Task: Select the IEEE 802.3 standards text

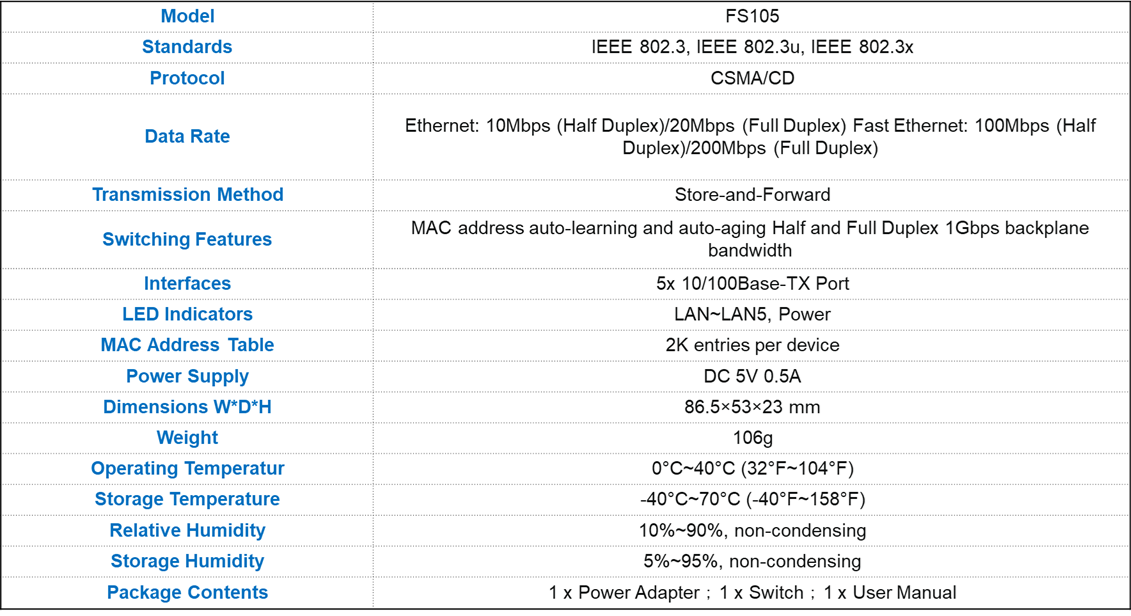Action: point(752,47)
